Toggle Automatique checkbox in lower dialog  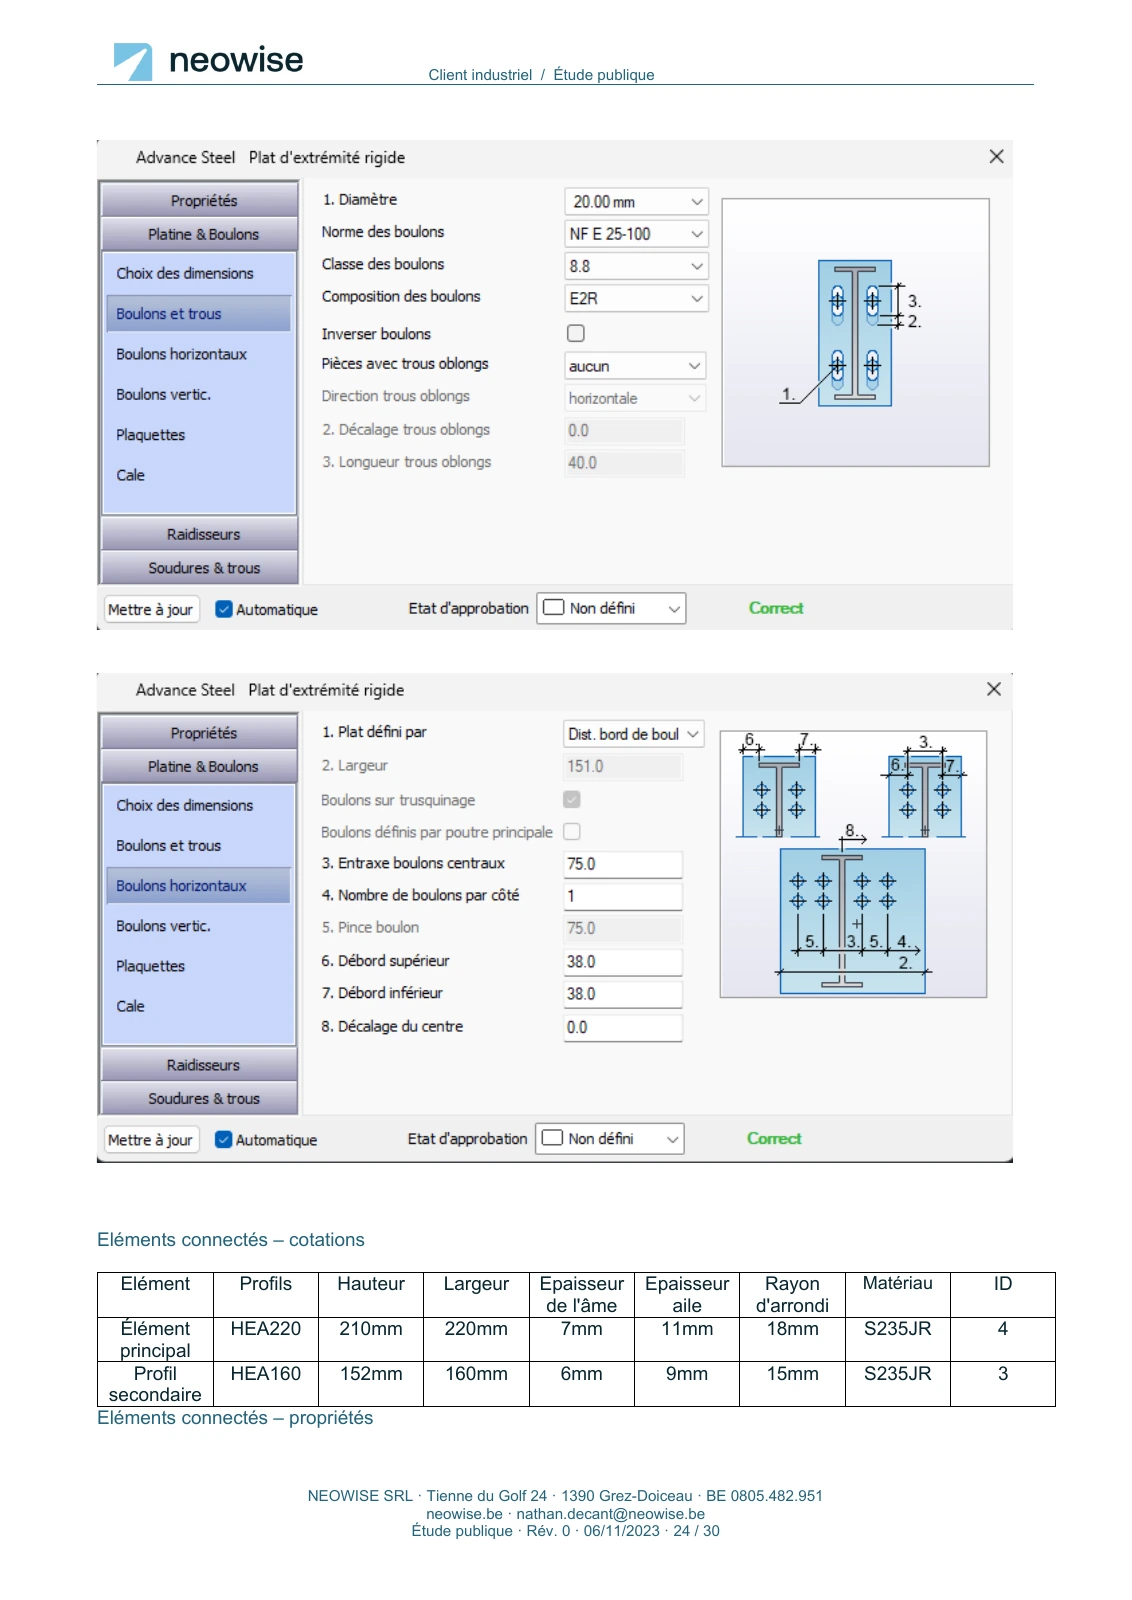224,1140
